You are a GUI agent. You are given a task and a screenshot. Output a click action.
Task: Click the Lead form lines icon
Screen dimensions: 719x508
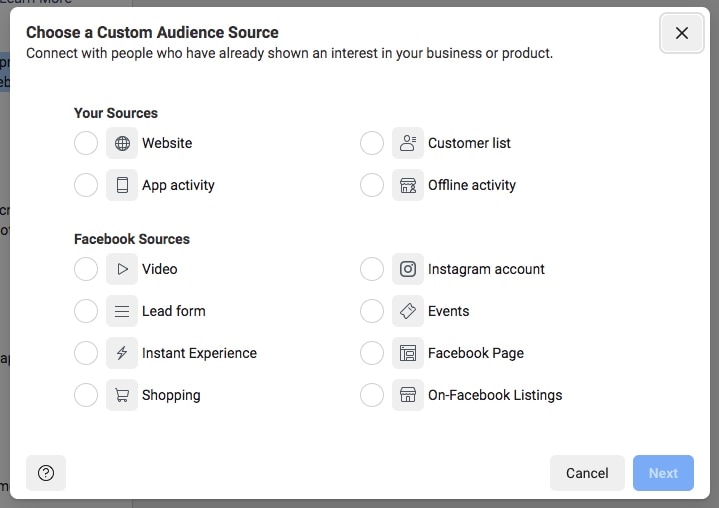(x=122, y=311)
